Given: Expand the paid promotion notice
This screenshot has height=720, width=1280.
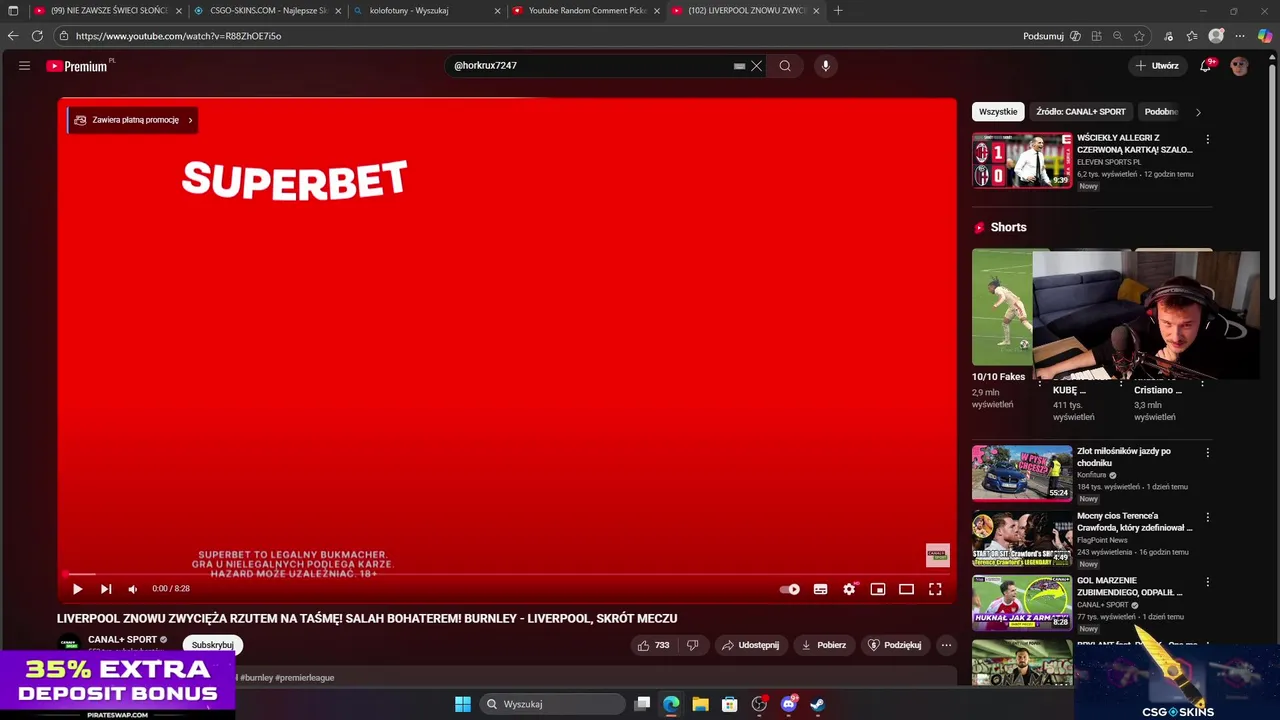Looking at the screenshot, I should pyautogui.click(x=132, y=120).
